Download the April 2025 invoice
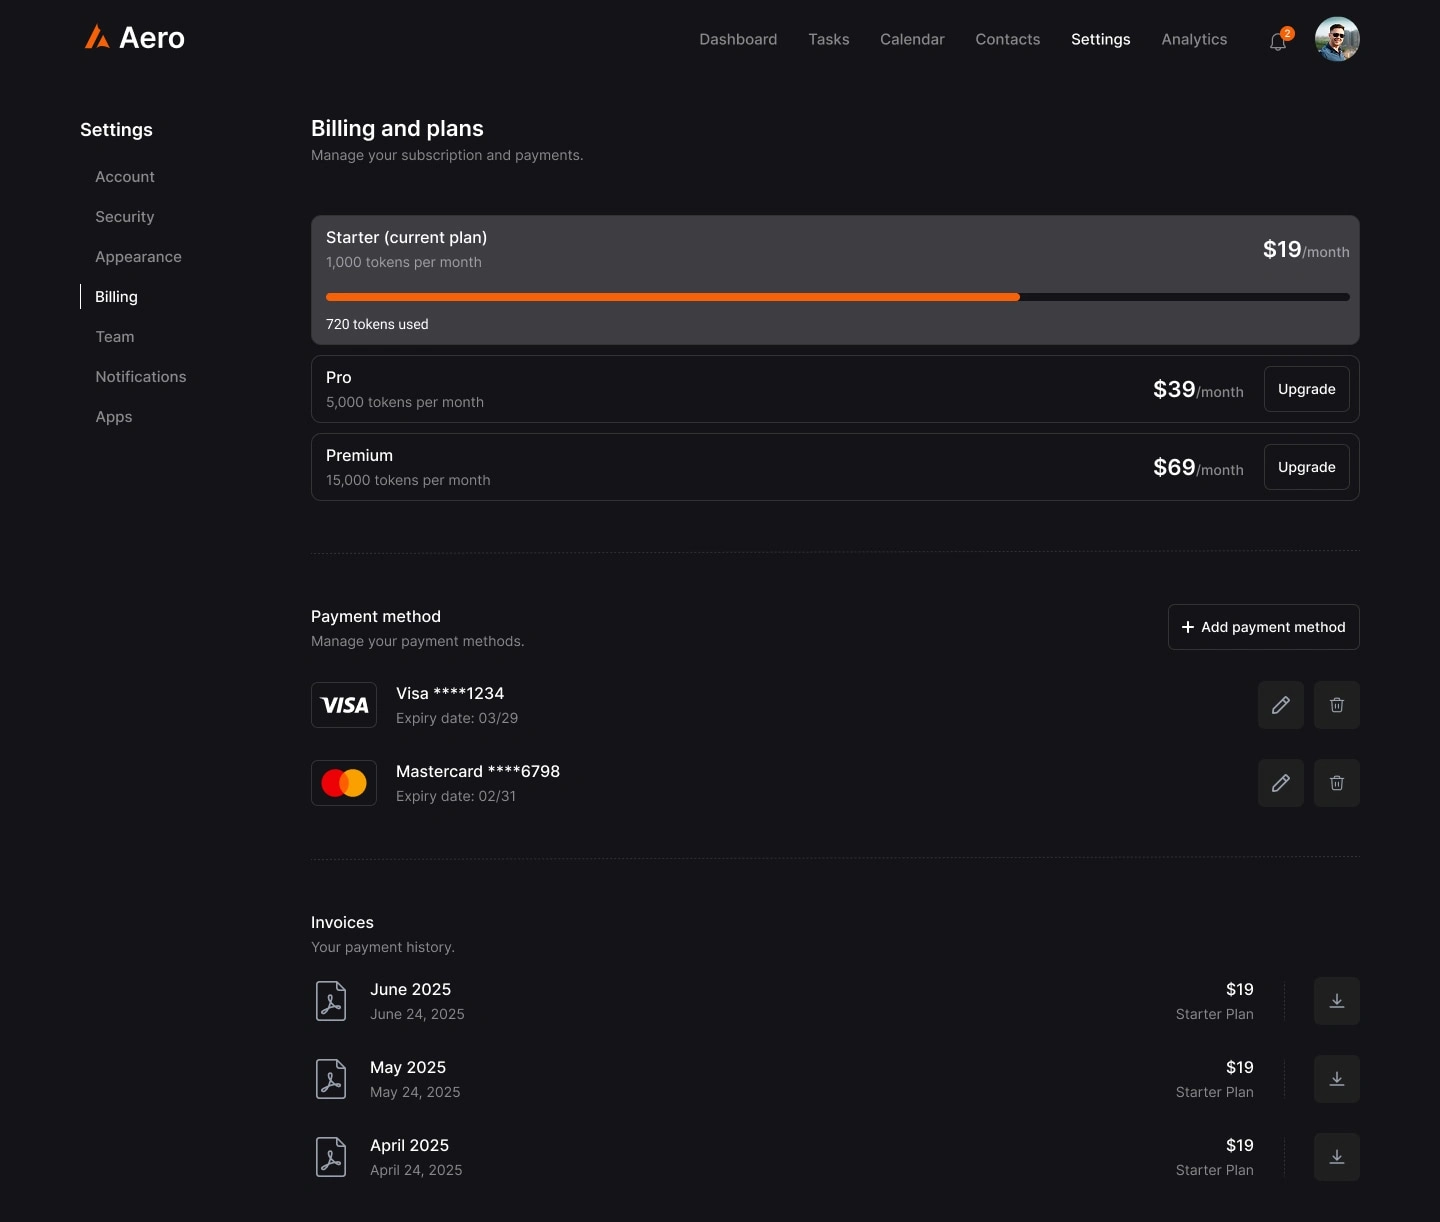The width and height of the screenshot is (1440, 1222). pos(1336,1157)
